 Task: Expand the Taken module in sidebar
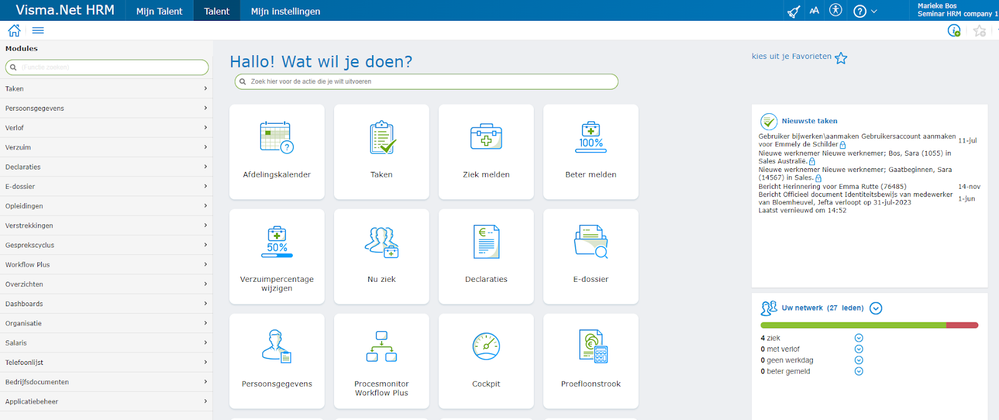point(106,89)
